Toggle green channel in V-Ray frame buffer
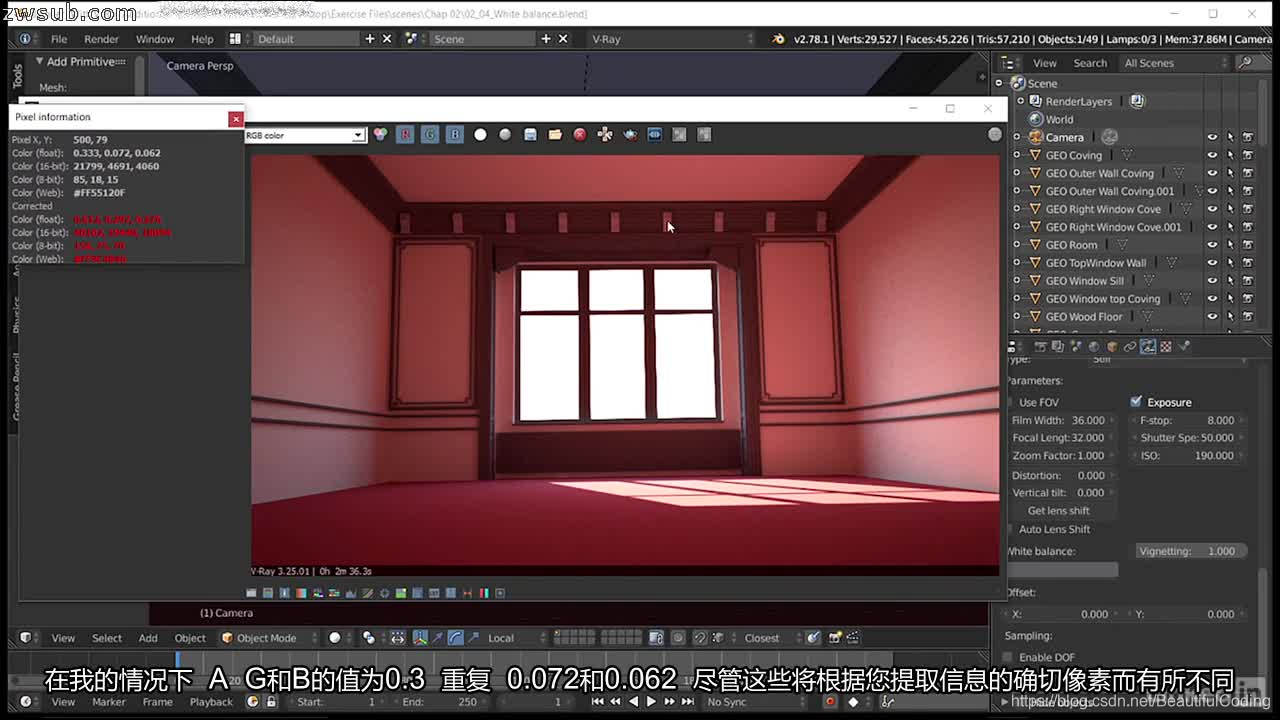The height and width of the screenshot is (720, 1280). point(430,134)
